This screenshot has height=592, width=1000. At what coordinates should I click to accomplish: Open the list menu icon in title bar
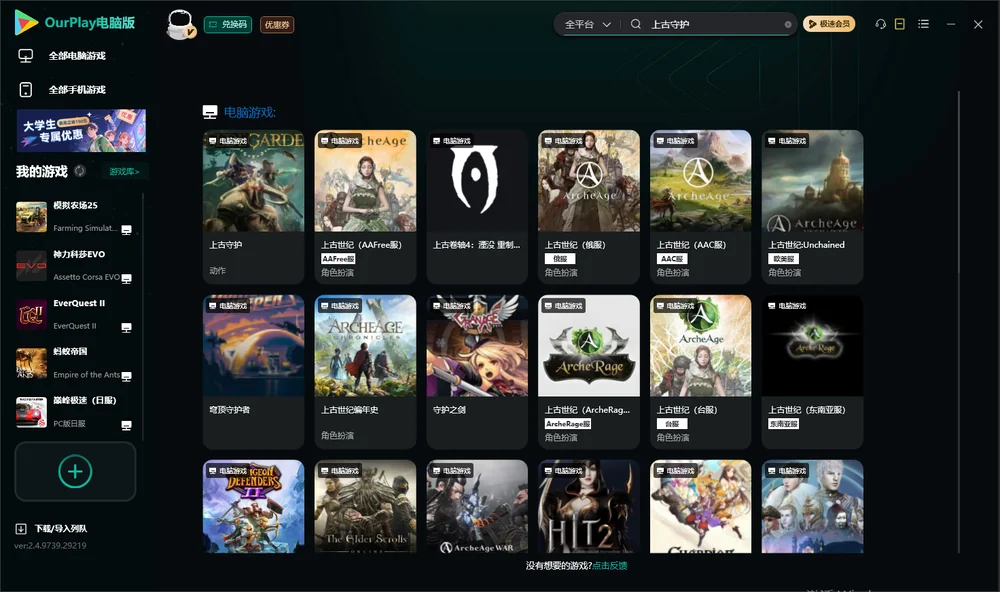click(x=923, y=24)
